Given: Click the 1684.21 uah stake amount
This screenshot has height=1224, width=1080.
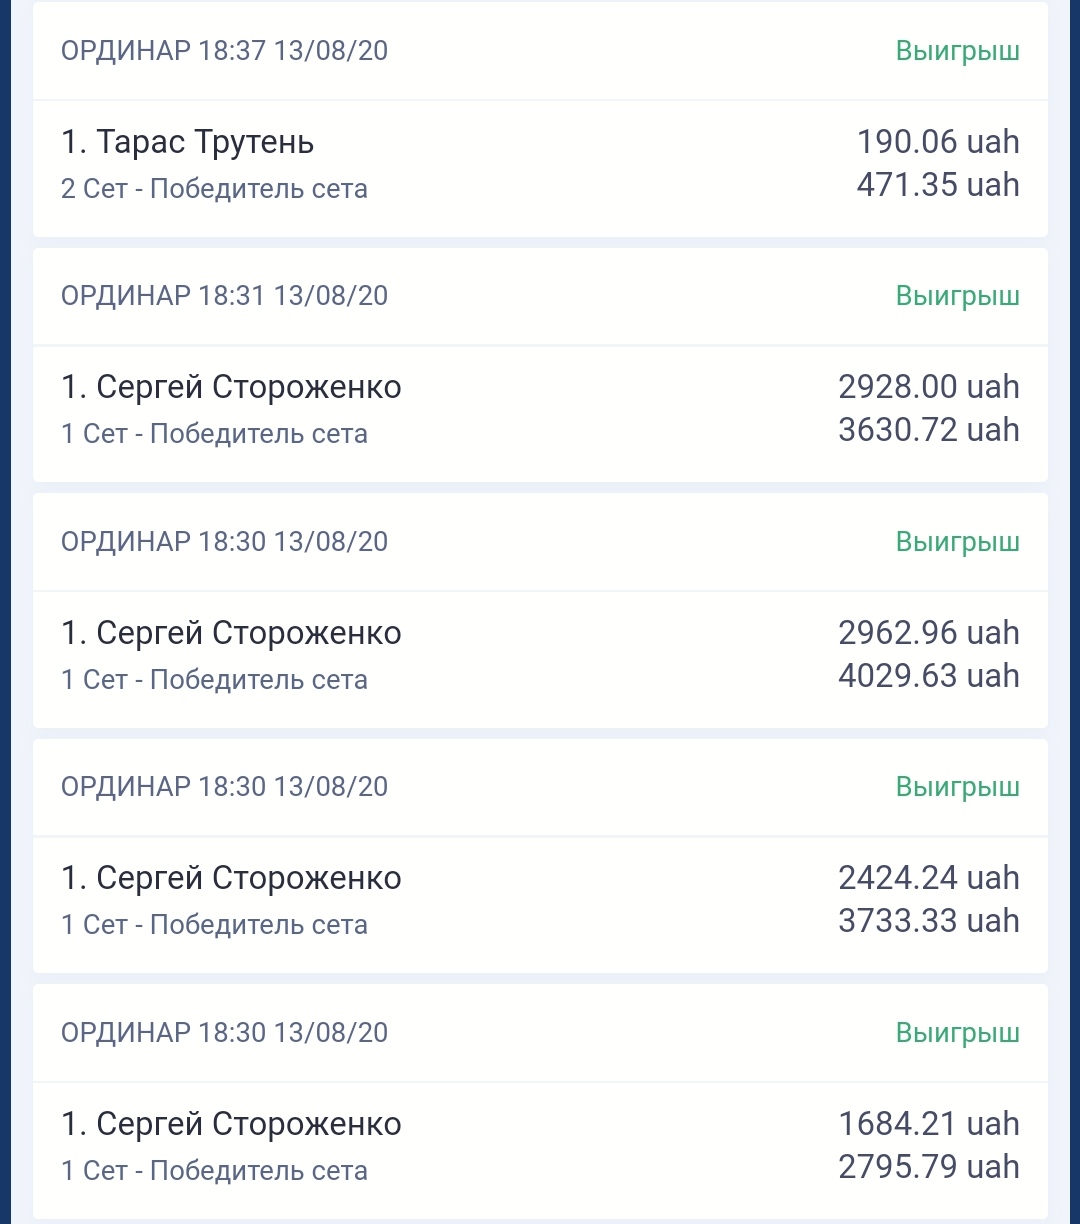Looking at the screenshot, I should click(929, 1124).
